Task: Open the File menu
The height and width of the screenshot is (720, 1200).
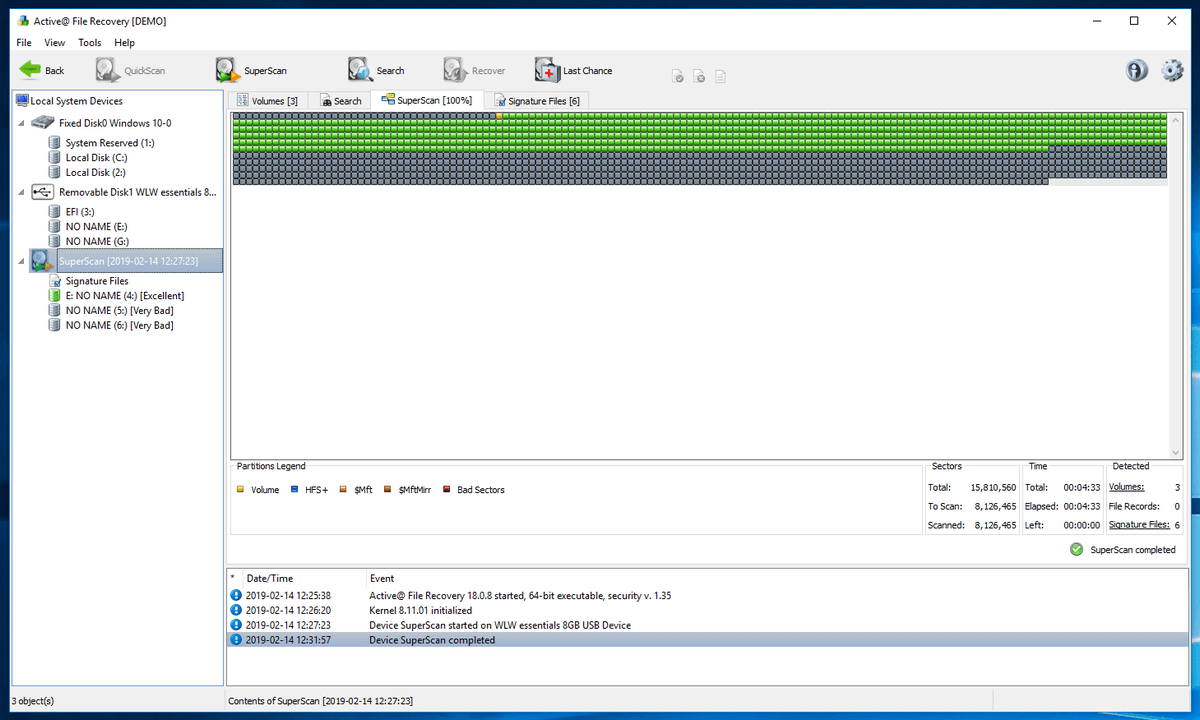Action: [24, 43]
